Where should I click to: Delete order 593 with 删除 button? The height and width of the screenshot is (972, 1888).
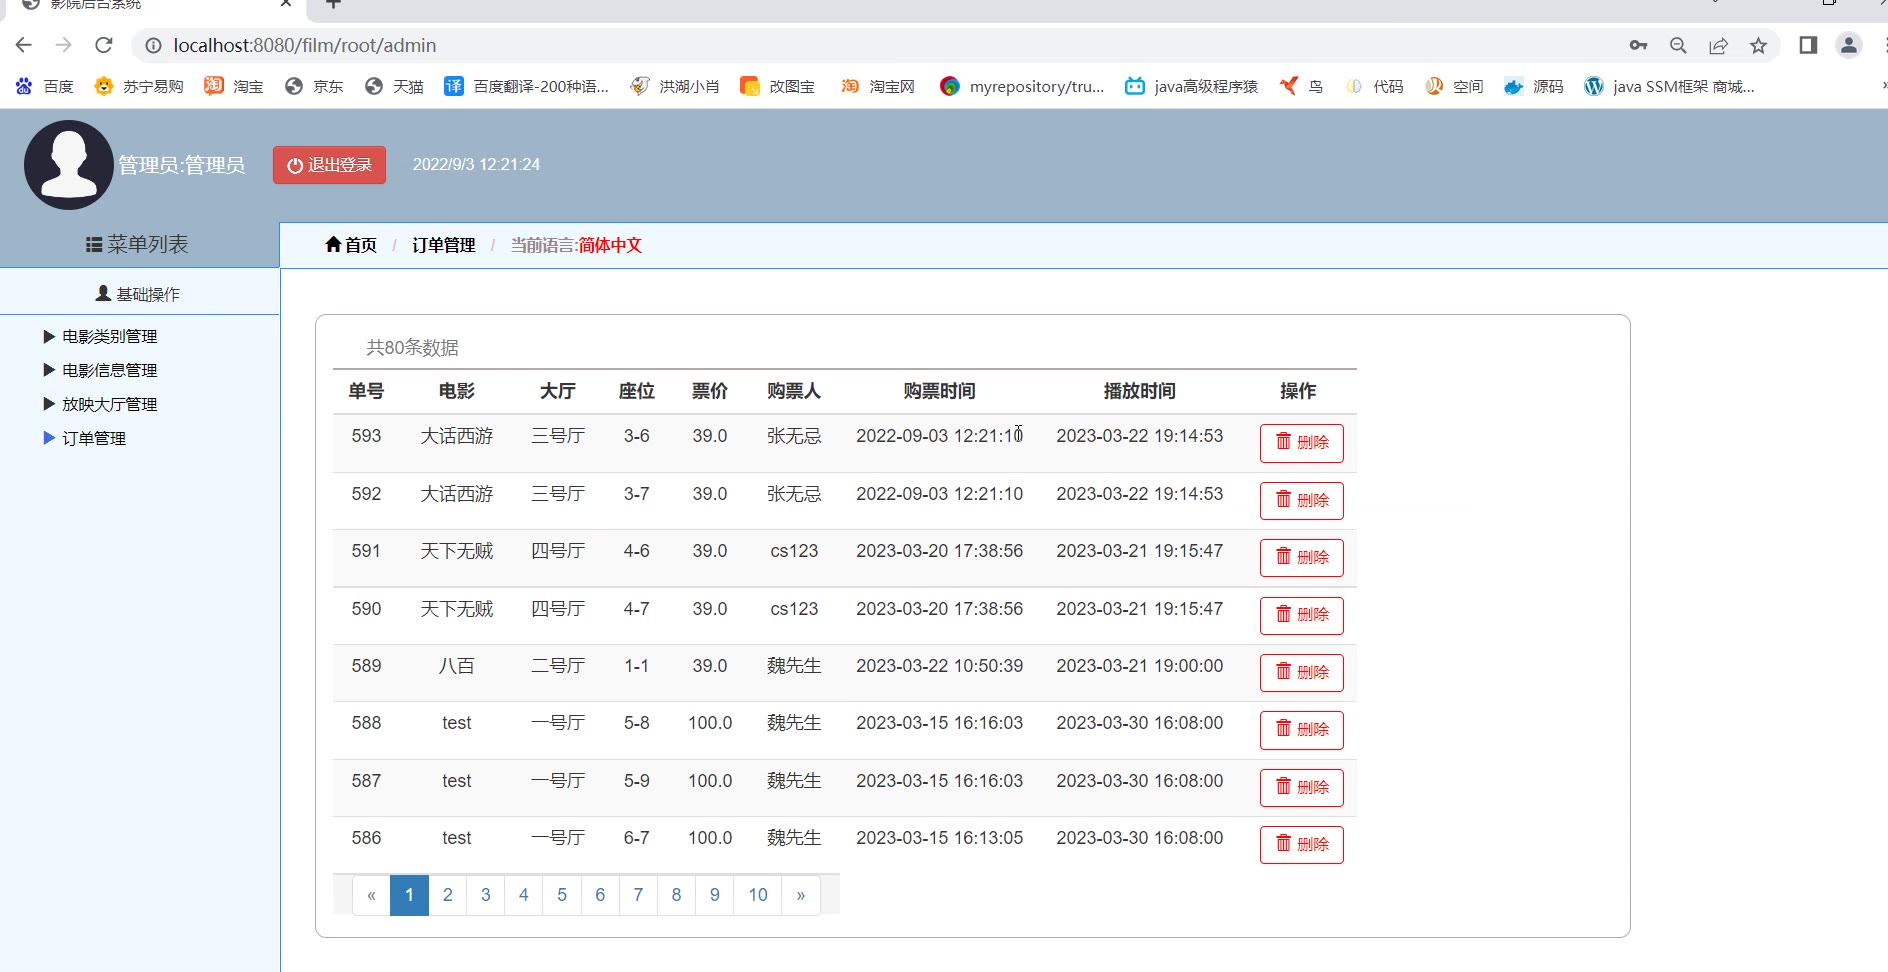(x=1301, y=443)
